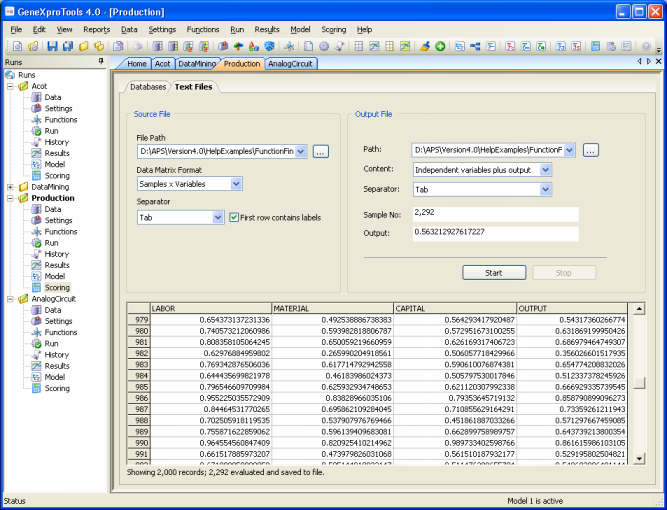Open the Functions menu

[x=203, y=29]
